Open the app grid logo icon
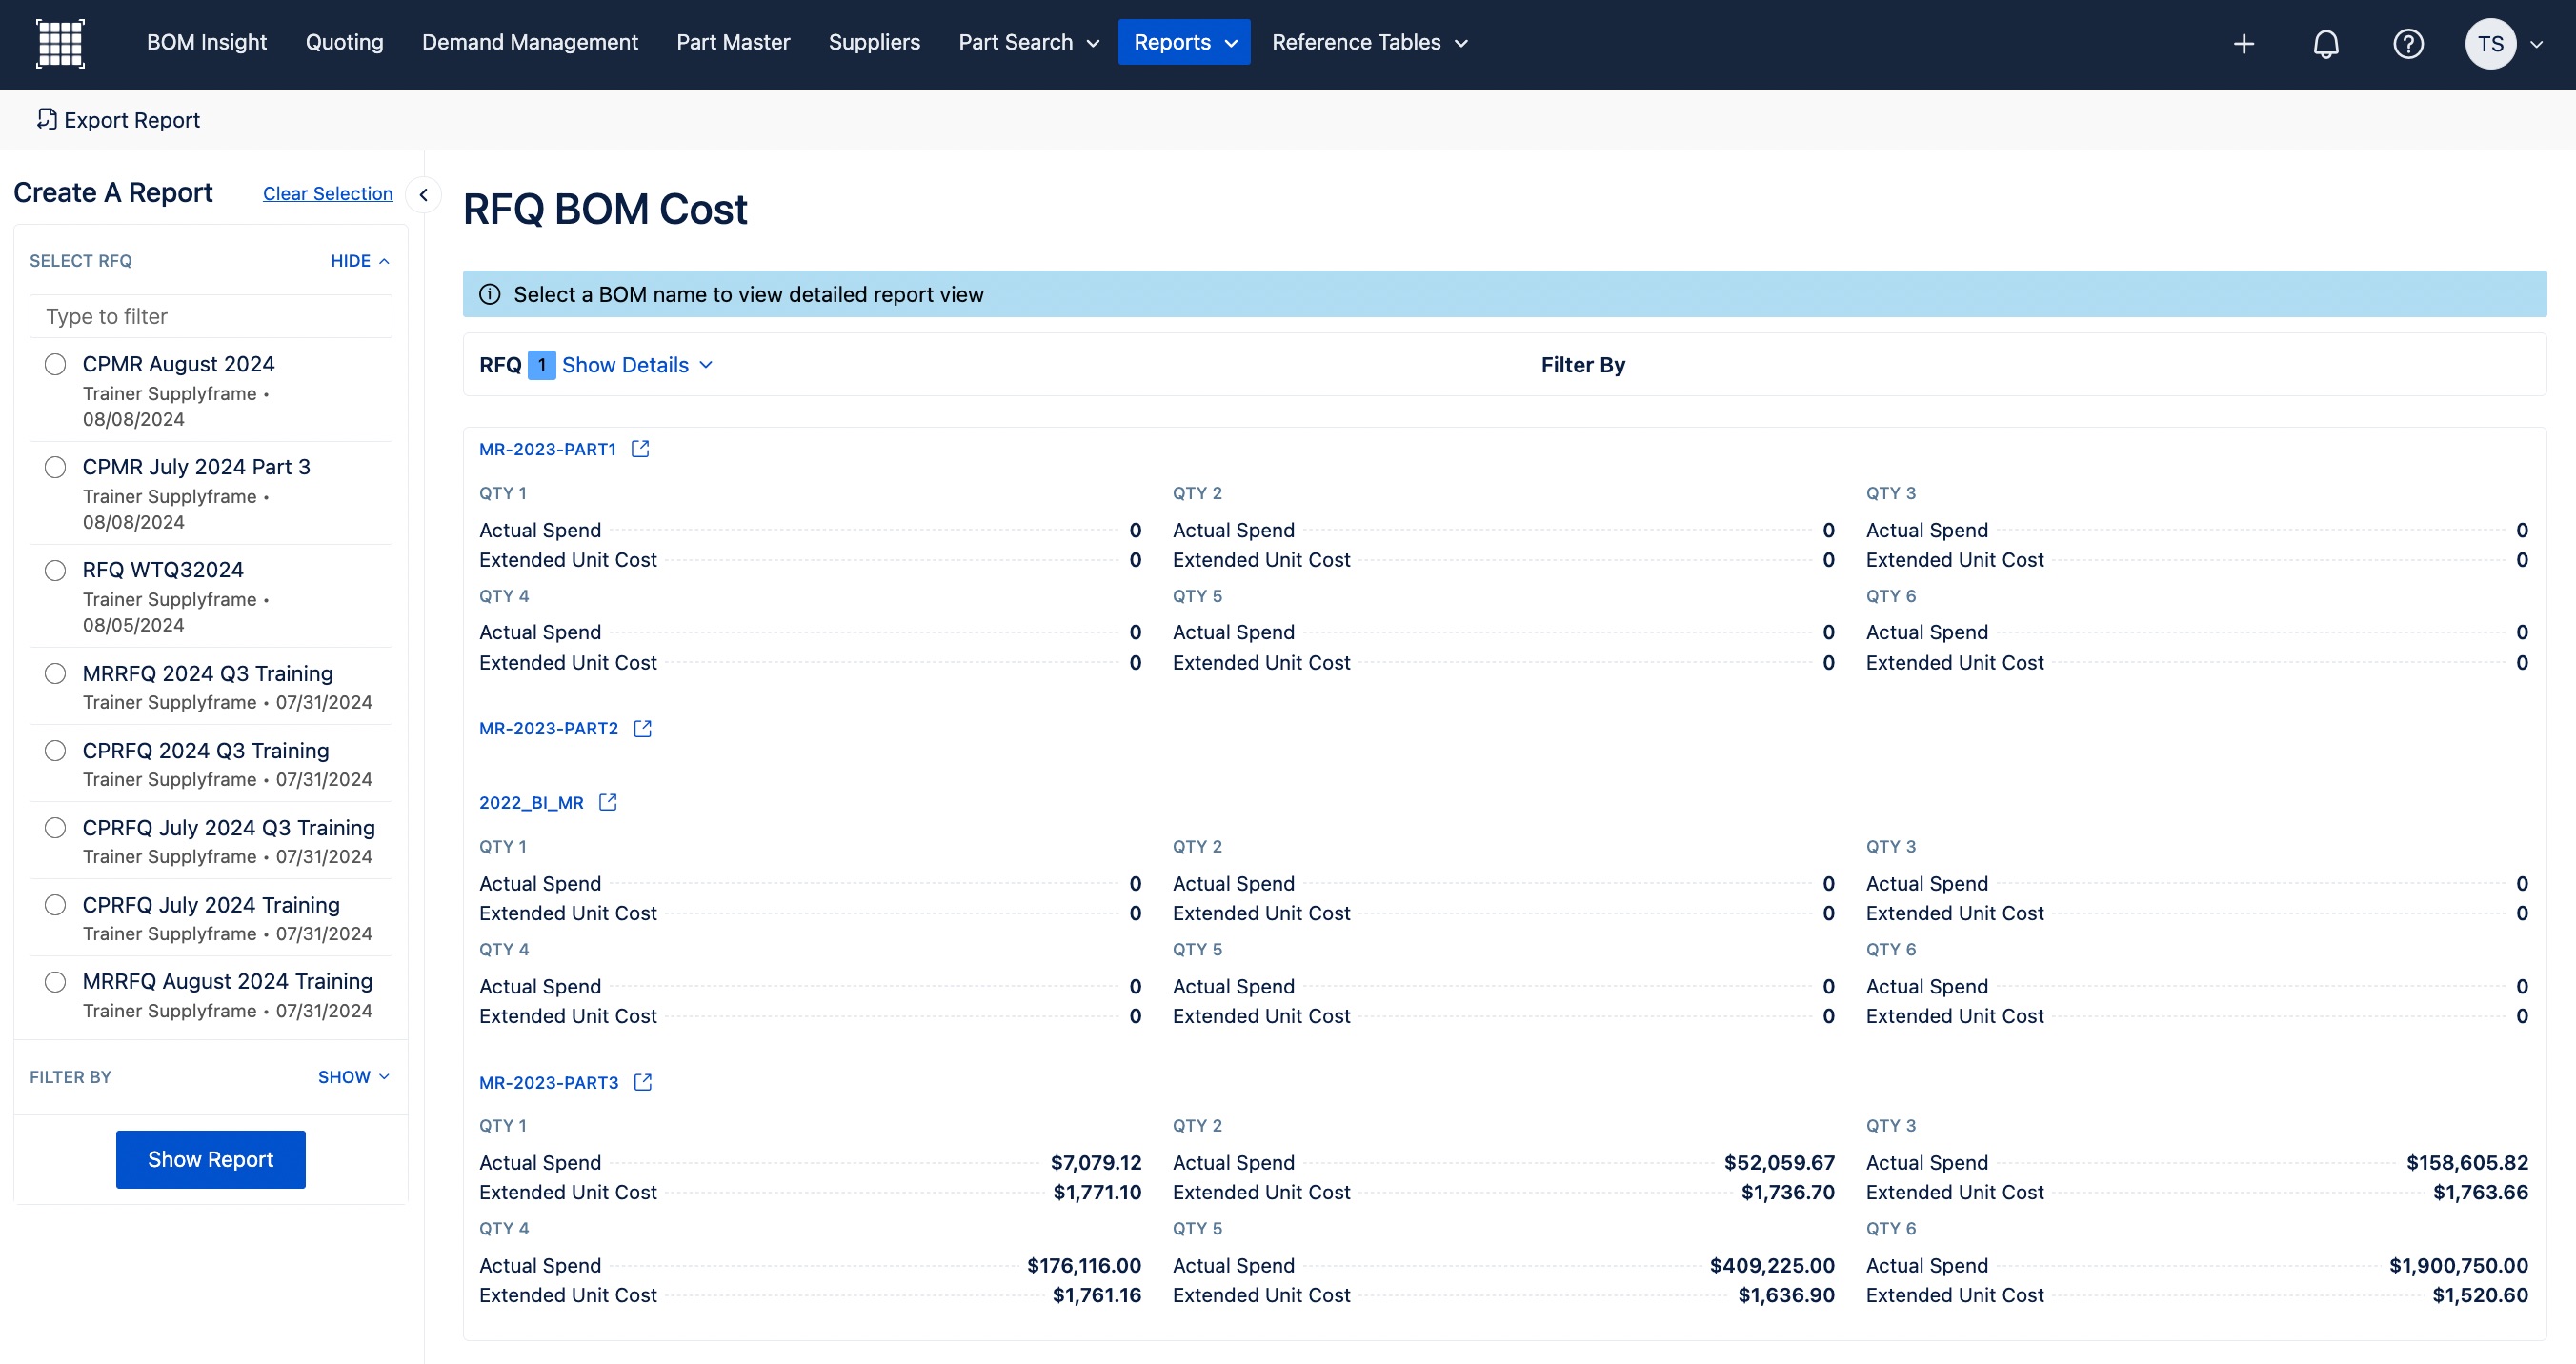The width and height of the screenshot is (2576, 1364). pos(60,43)
